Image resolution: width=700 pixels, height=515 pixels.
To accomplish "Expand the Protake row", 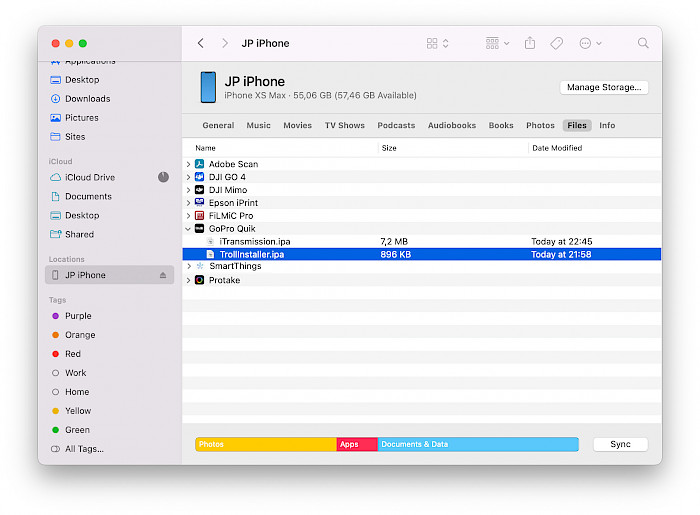I will 188,280.
